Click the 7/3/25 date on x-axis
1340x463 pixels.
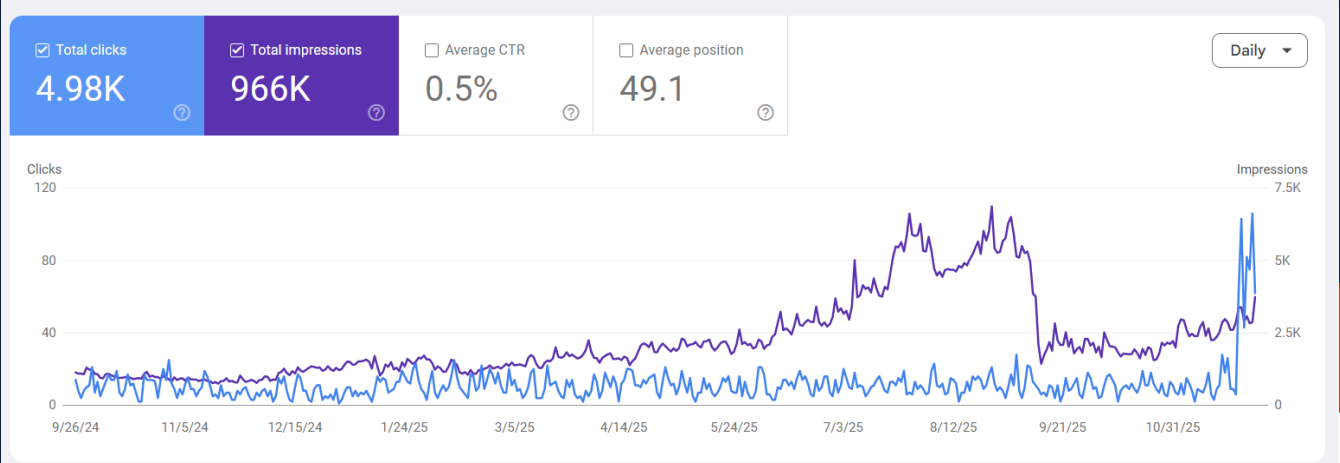click(x=842, y=427)
